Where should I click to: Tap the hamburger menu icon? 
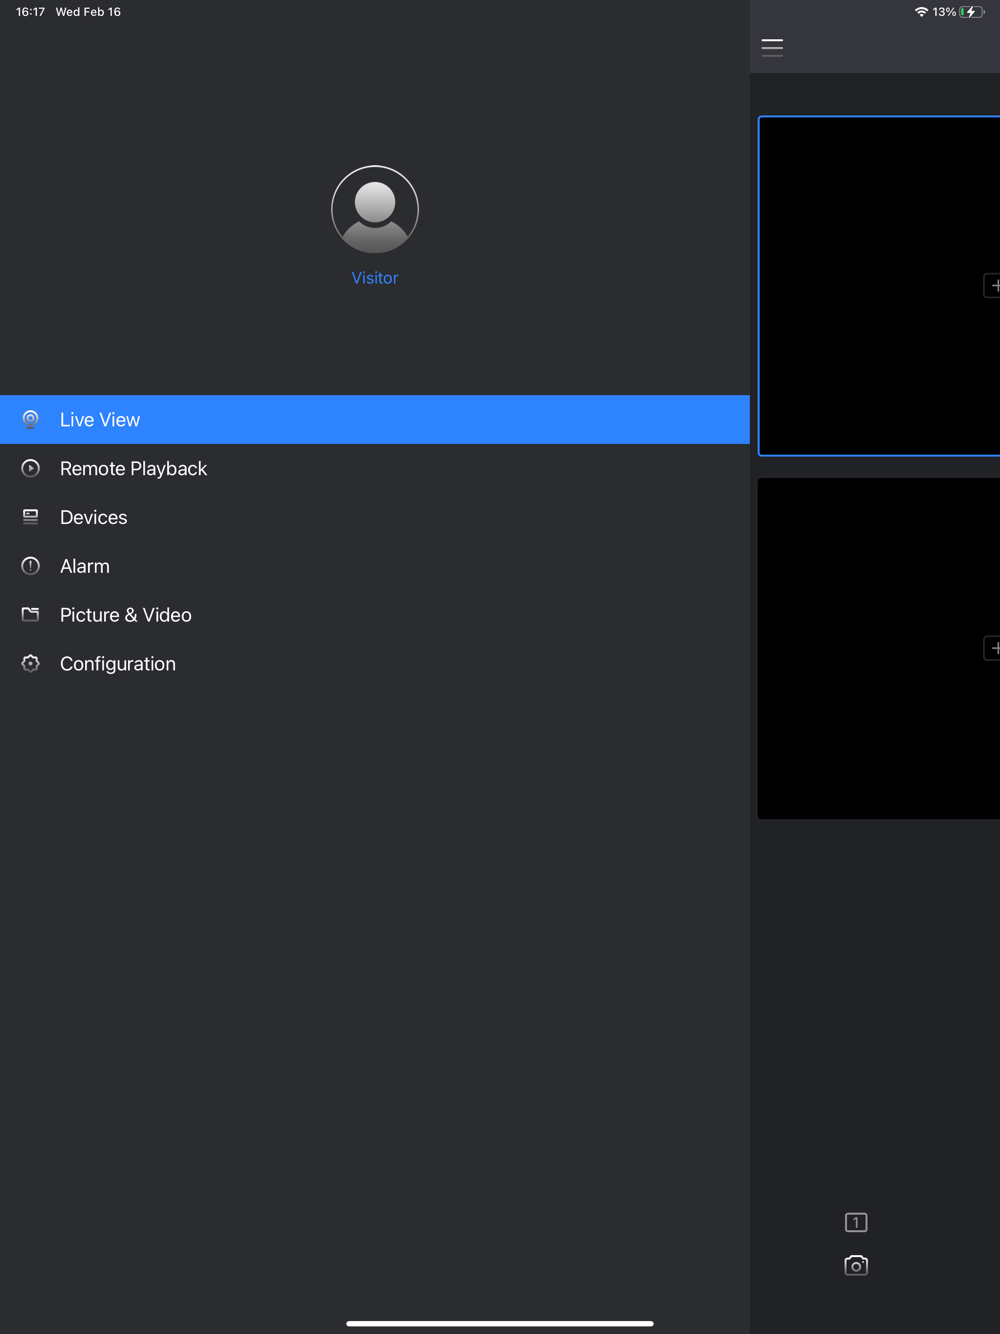pyautogui.click(x=772, y=47)
